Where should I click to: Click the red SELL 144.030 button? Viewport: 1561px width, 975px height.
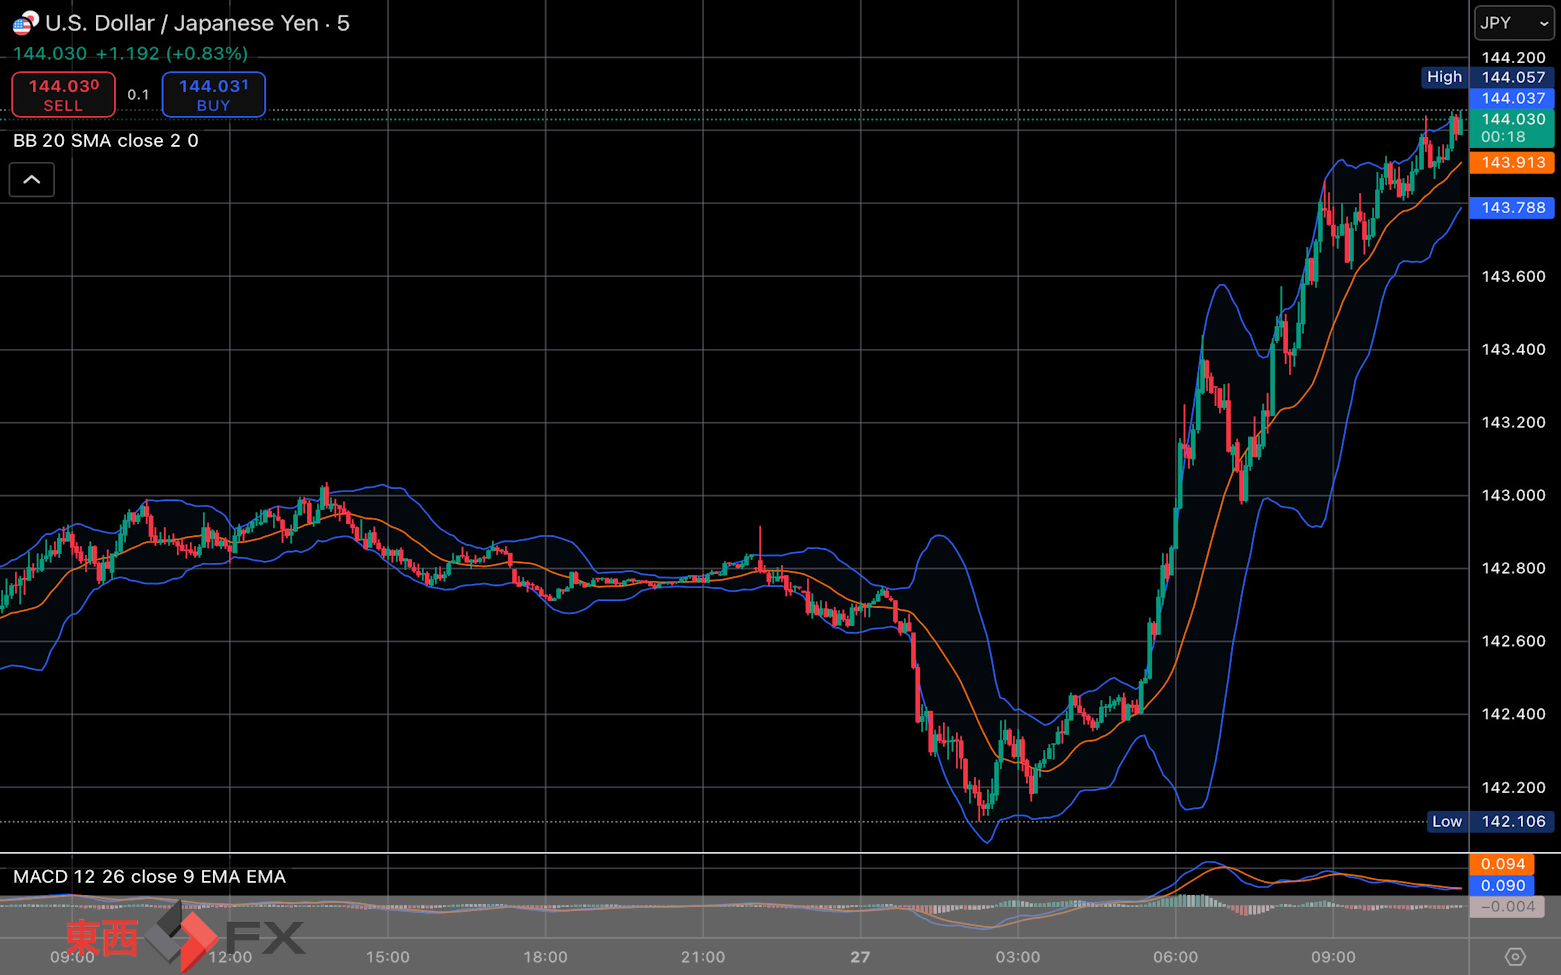[63, 95]
